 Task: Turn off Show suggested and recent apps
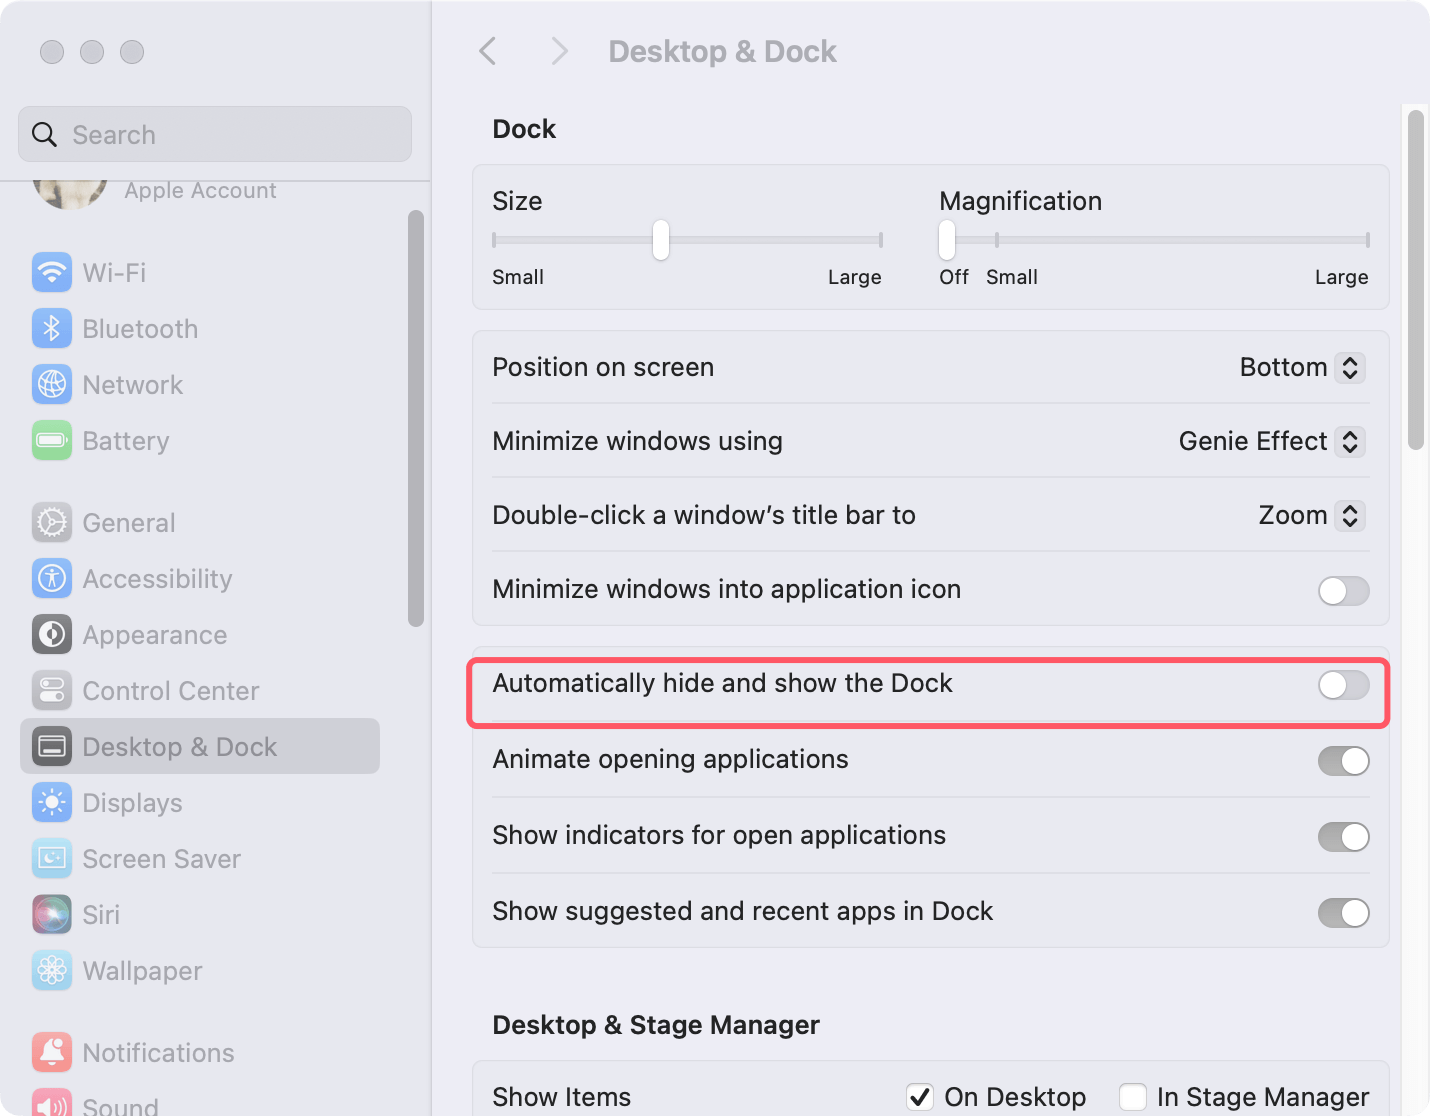[1343, 913]
